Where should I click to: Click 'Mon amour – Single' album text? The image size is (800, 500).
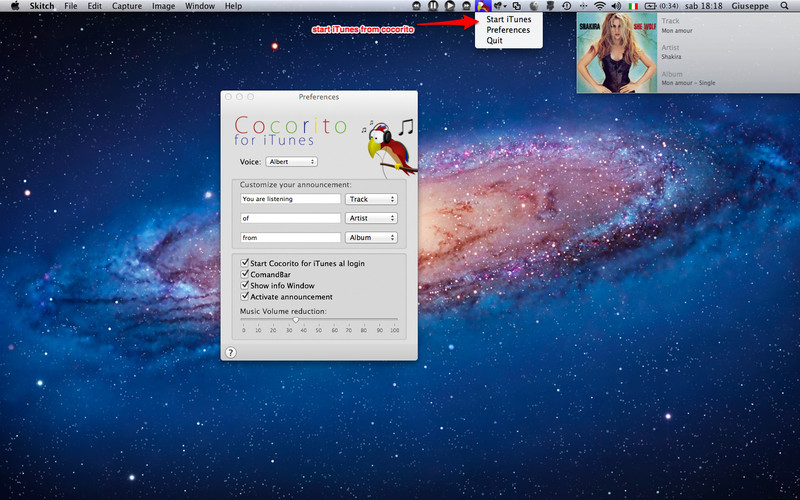point(688,83)
